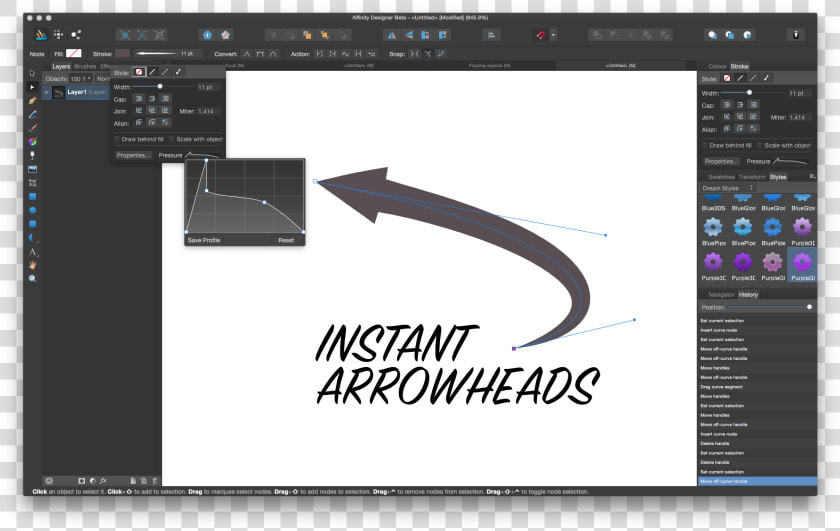The image size is (840, 531).
Task: Select the Rectangle shape tool
Action: (x=32, y=197)
